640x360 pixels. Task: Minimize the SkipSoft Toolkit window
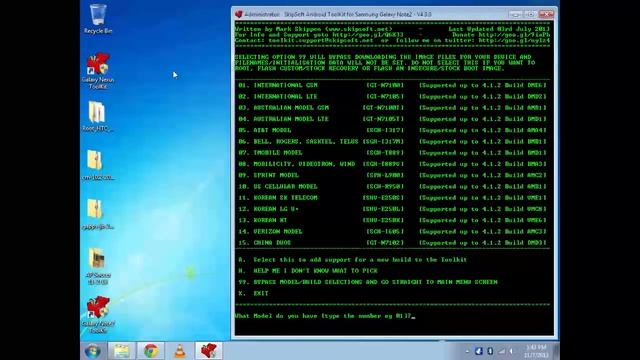(516, 14)
